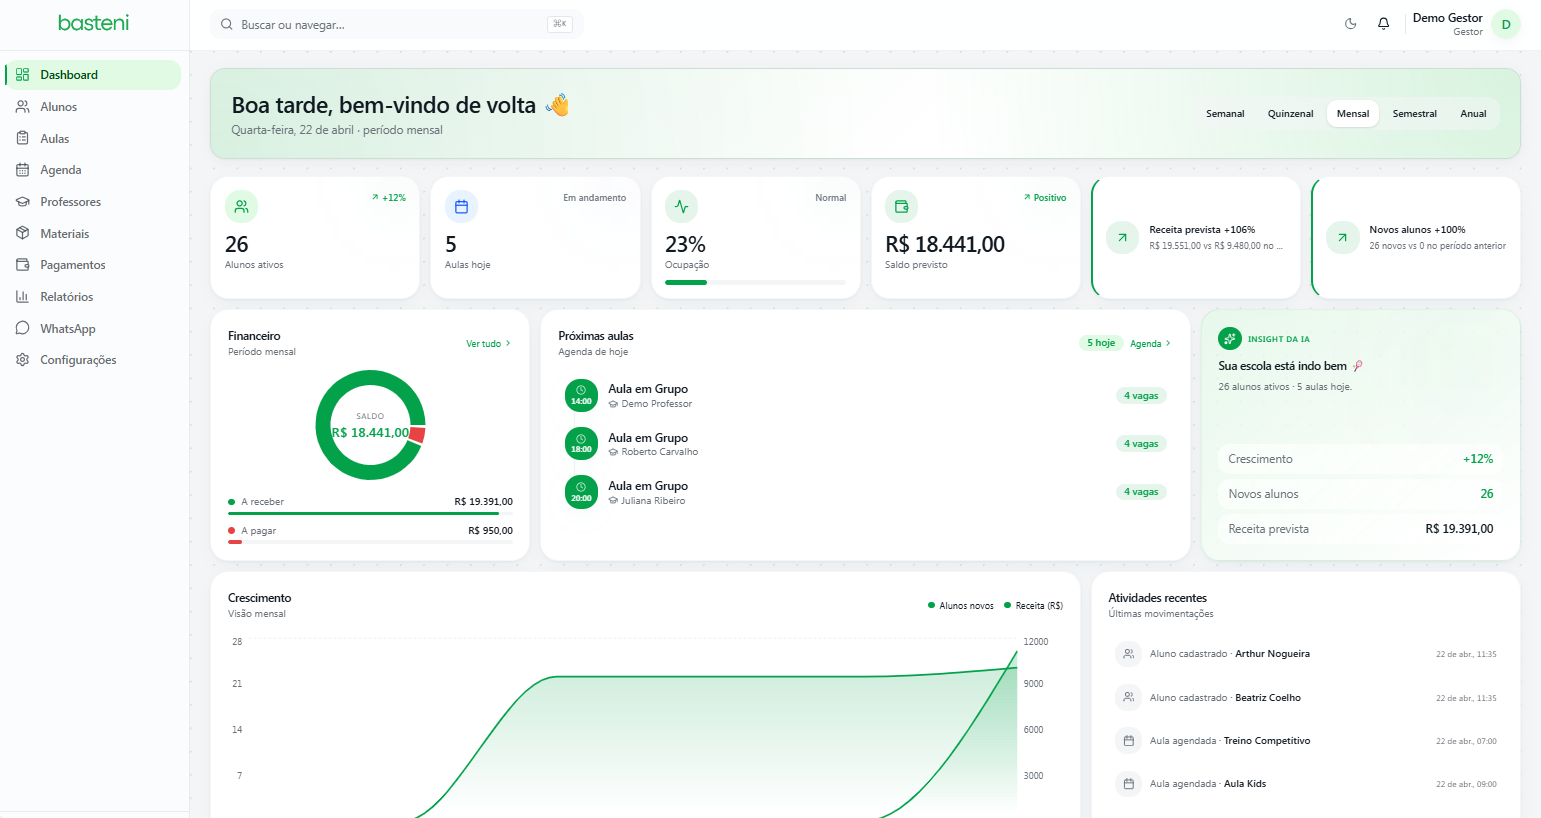
Task: Click the Ocupação activity icon
Action: click(x=681, y=207)
